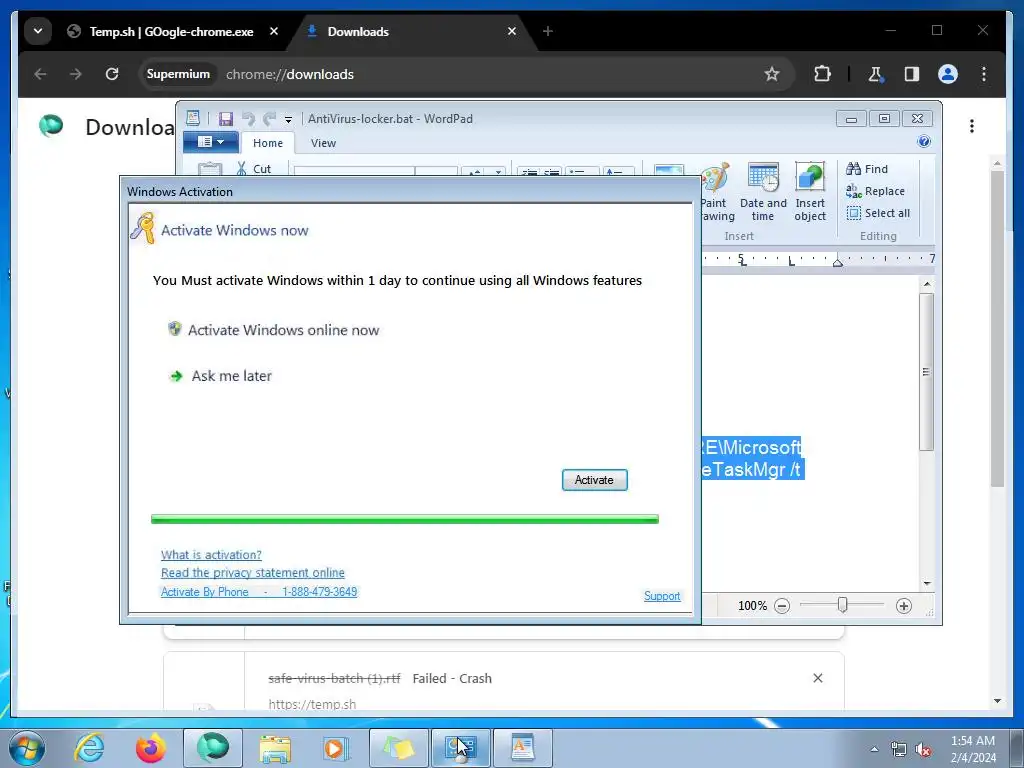Click the WordPad document icon in title bar
This screenshot has width=1024, height=768.
click(x=193, y=118)
